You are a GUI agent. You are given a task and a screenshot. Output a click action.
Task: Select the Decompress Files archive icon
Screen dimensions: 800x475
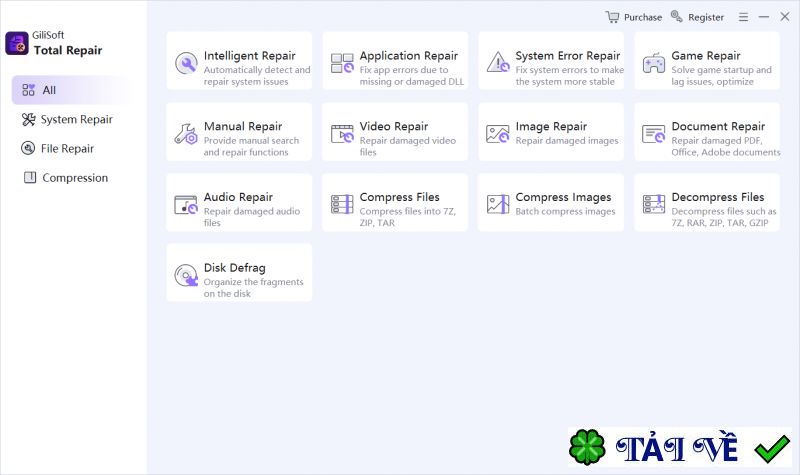click(x=654, y=204)
